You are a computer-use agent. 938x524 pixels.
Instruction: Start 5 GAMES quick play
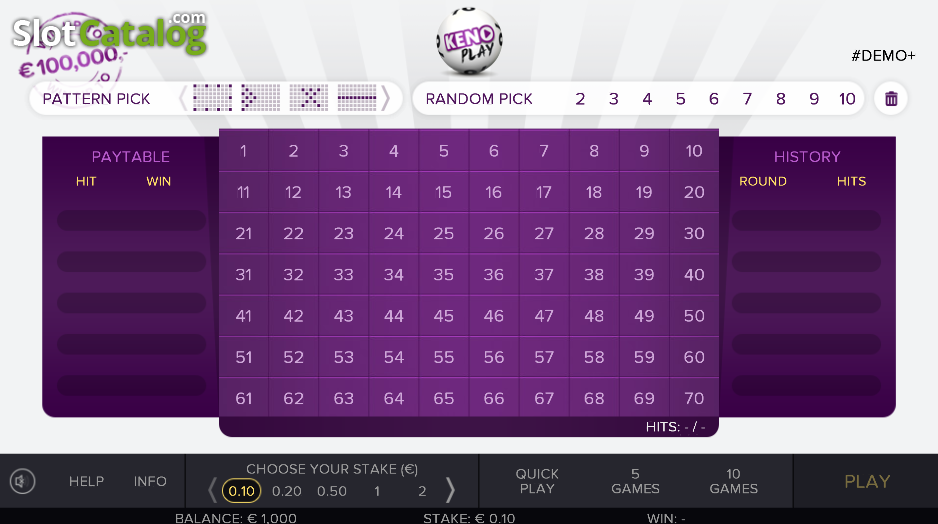[x=635, y=482]
